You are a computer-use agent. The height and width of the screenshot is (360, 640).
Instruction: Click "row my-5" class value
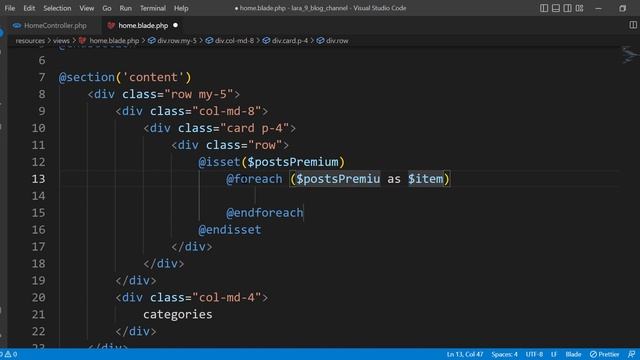[199, 94]
